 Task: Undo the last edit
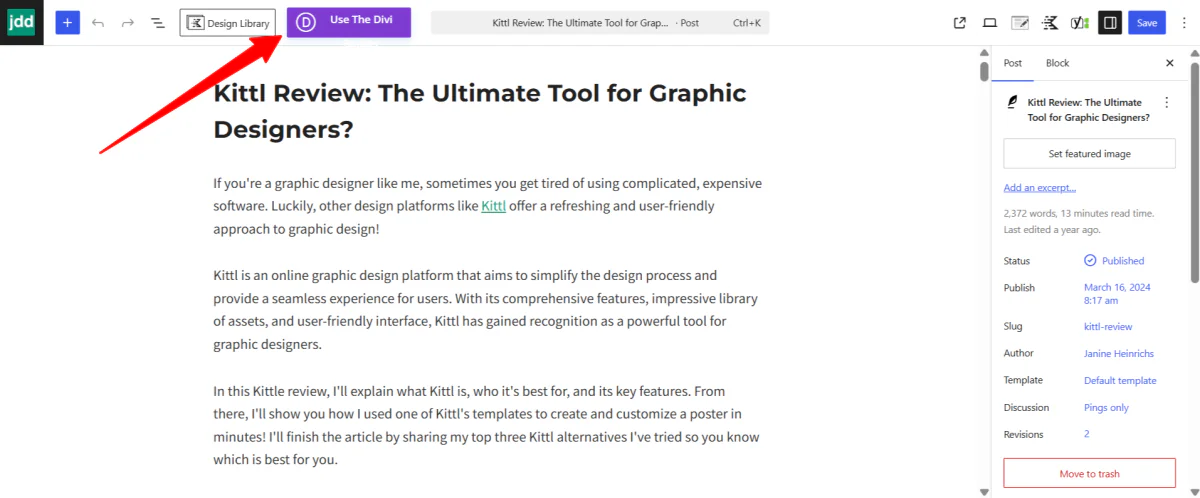(98, 22)
